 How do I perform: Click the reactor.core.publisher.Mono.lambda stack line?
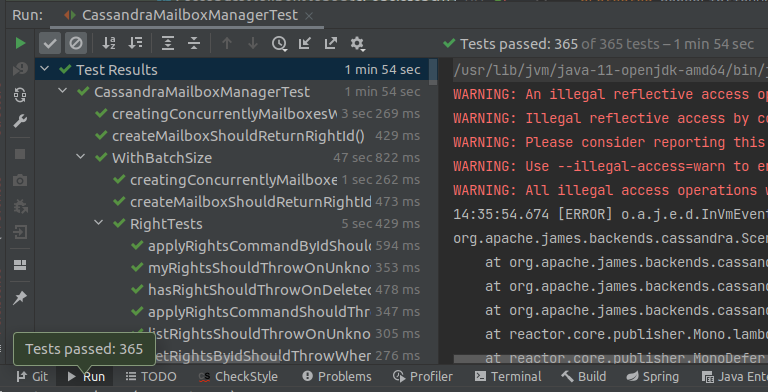[x=626, y=334]
